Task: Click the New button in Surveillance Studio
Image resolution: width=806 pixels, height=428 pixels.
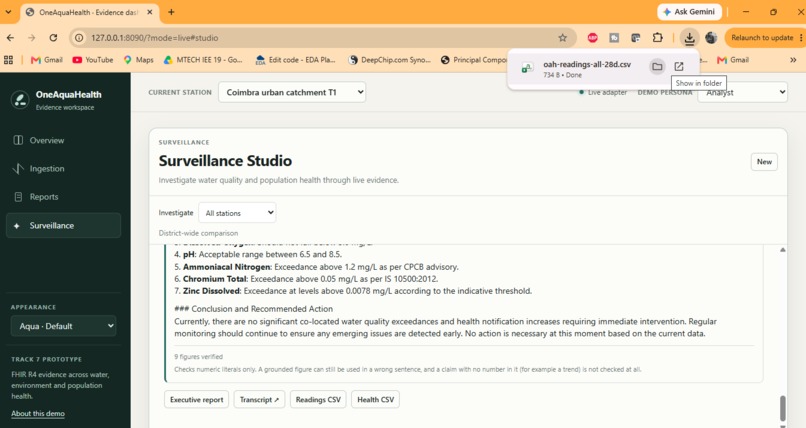Action: 764,162
